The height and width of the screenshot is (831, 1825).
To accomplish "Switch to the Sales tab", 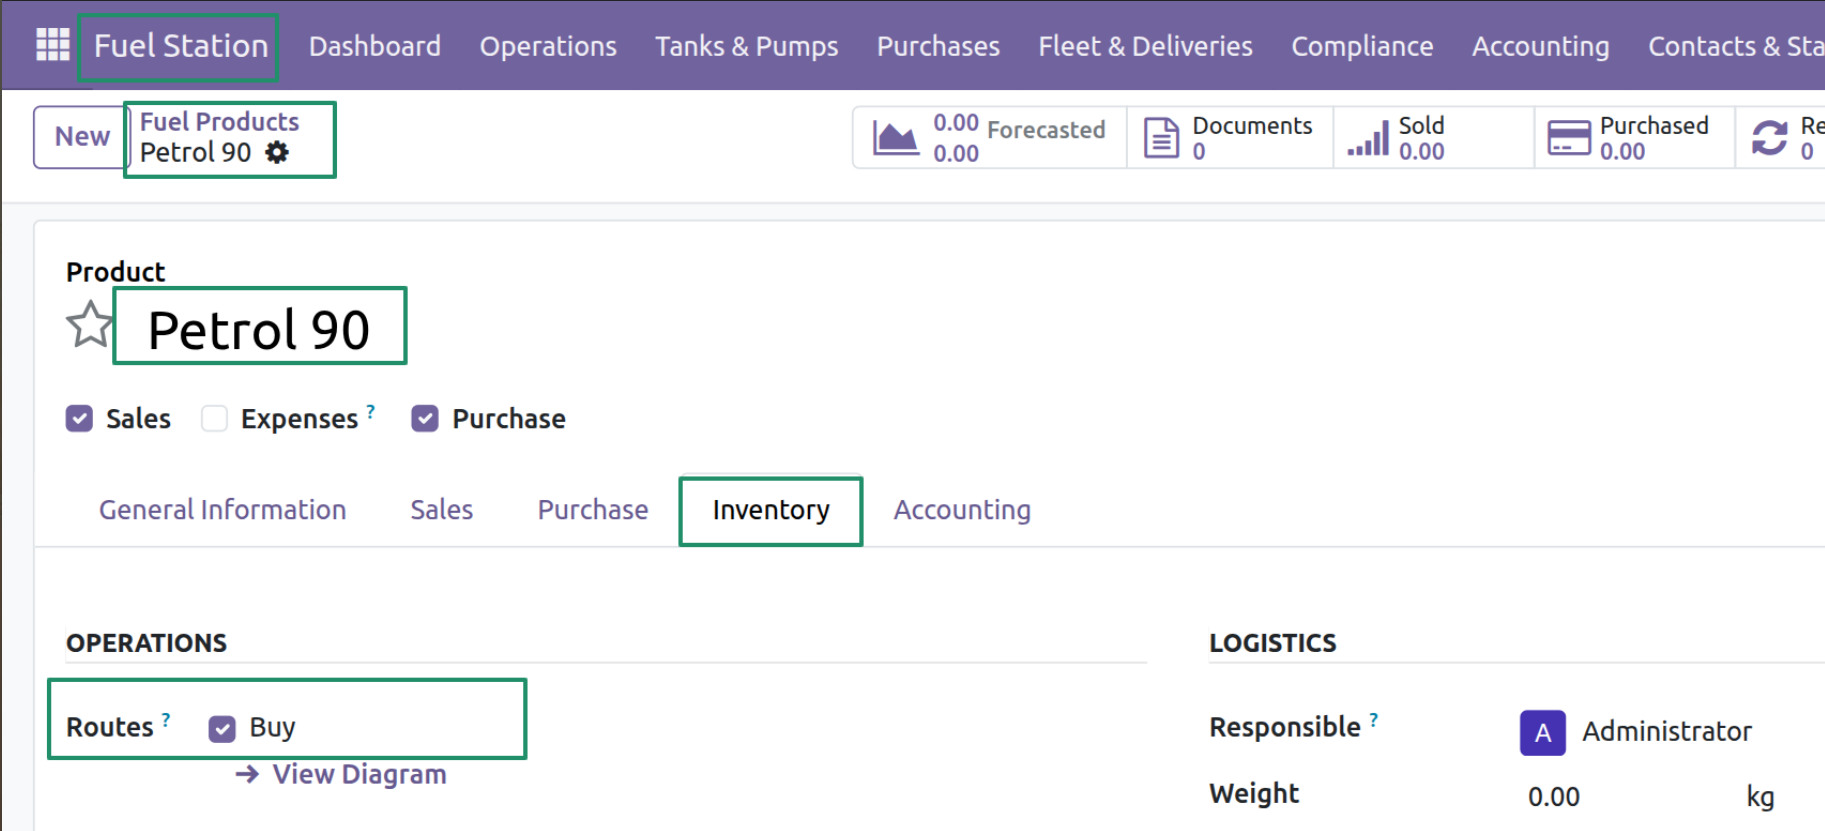I will point(442,510).
